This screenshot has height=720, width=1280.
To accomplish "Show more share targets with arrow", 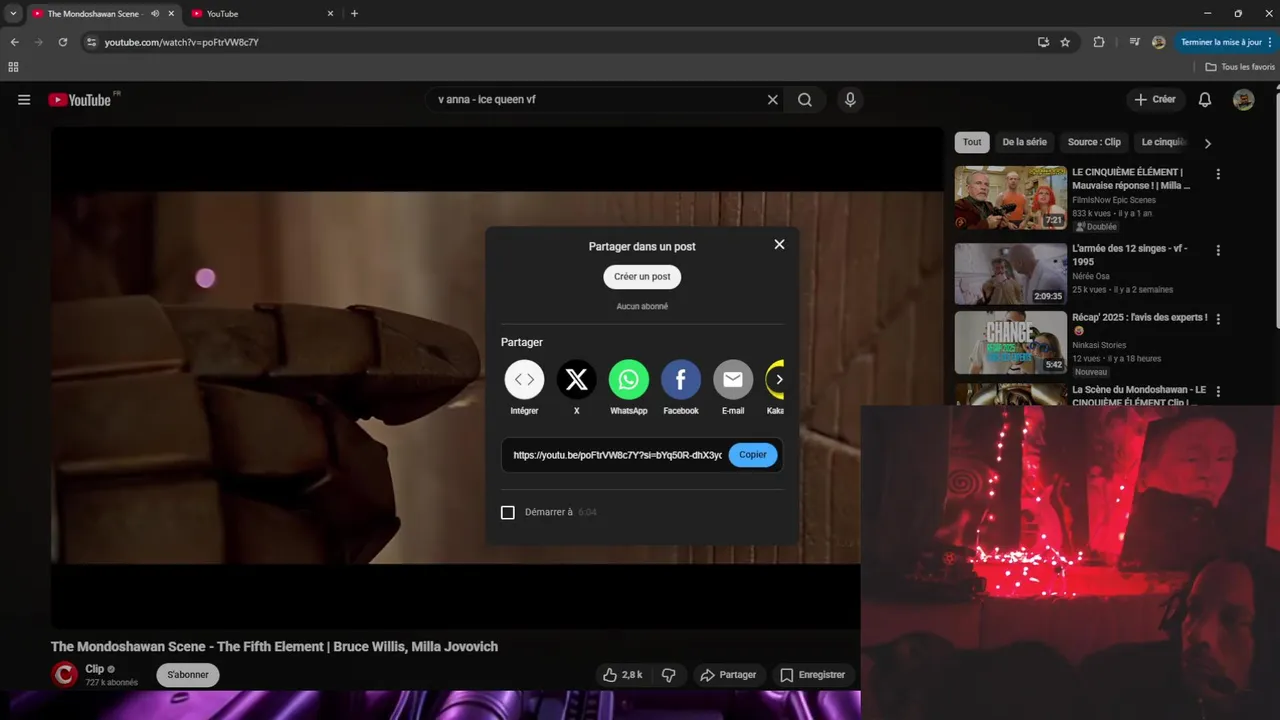I will [x=778, y=380].
